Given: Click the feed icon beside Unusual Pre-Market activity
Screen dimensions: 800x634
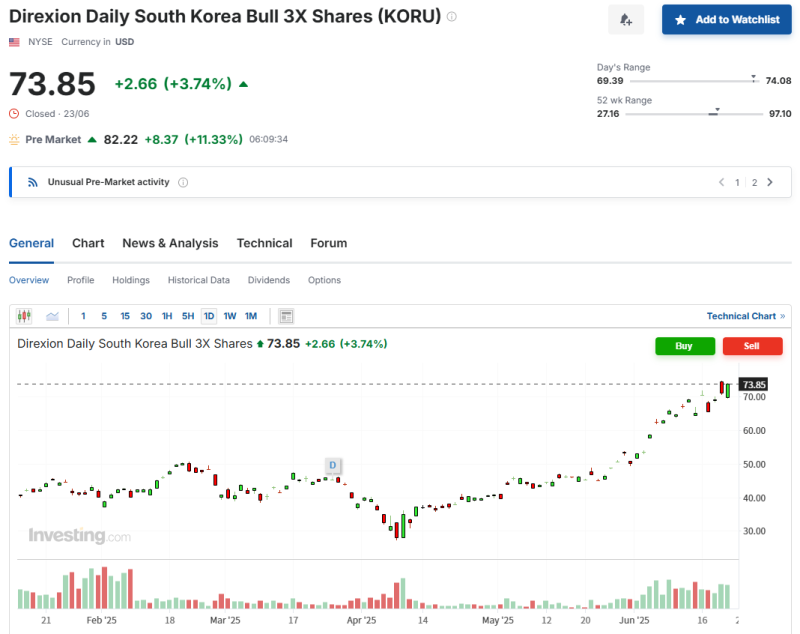Looking at the screenshot, I should pos(33,181).
